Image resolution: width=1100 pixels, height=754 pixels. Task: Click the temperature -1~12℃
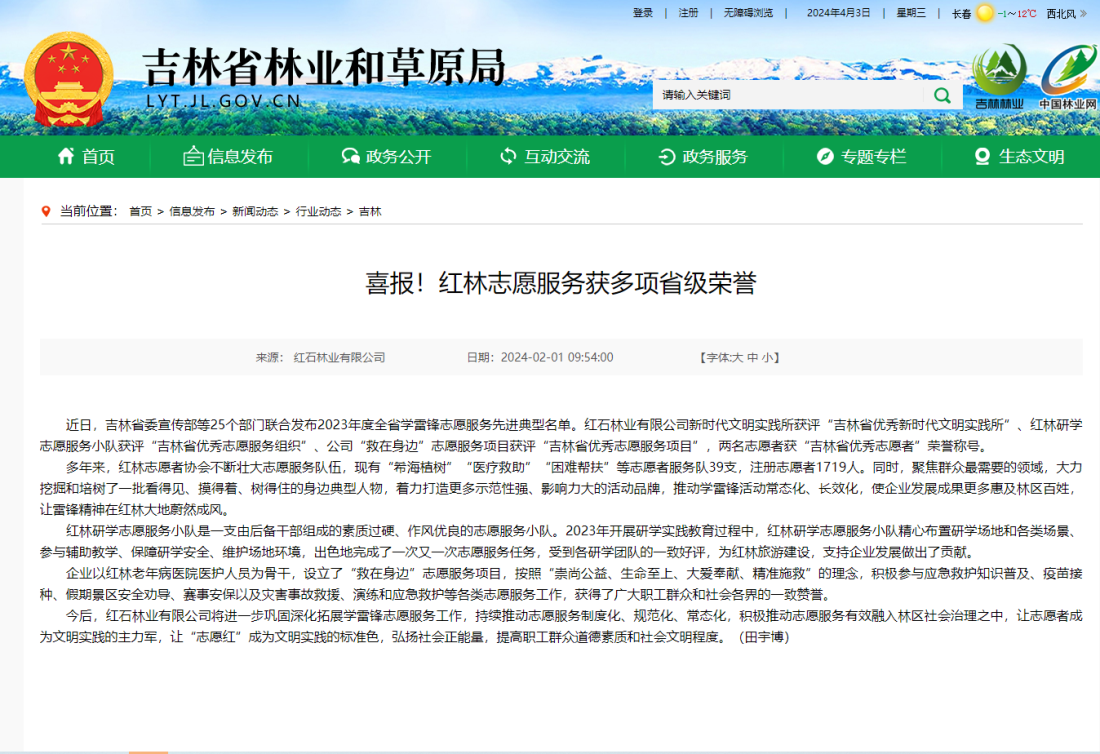(x=1017, y=13)
